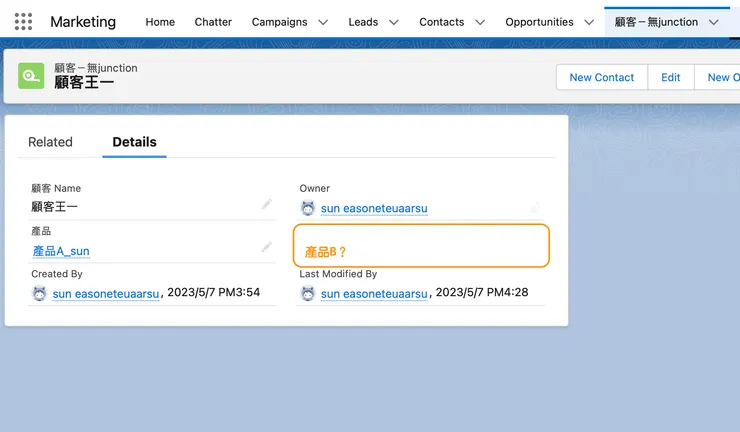Image resolution: width=740 pixels, height=432 pixels.
Task: Click the green custom object record icon
Action: coord(31,76)
